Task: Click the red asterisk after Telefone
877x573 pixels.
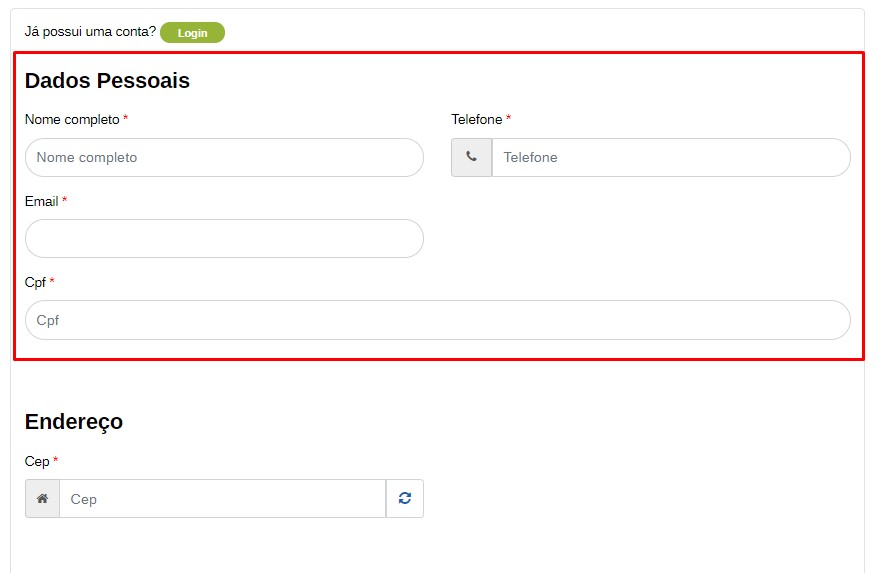Action: [x=509, y=119]
